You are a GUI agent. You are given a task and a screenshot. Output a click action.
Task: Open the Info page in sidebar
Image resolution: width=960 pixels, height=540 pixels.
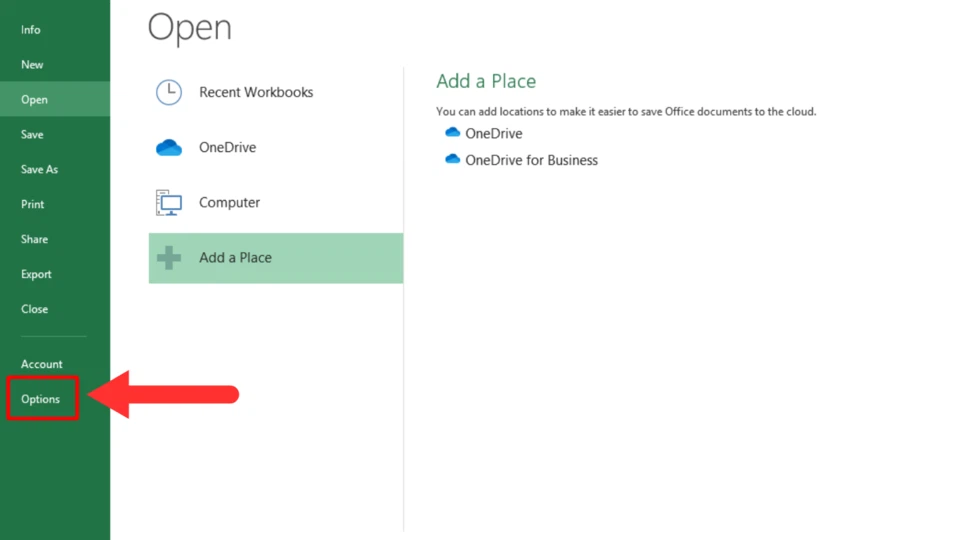(31, 30)
